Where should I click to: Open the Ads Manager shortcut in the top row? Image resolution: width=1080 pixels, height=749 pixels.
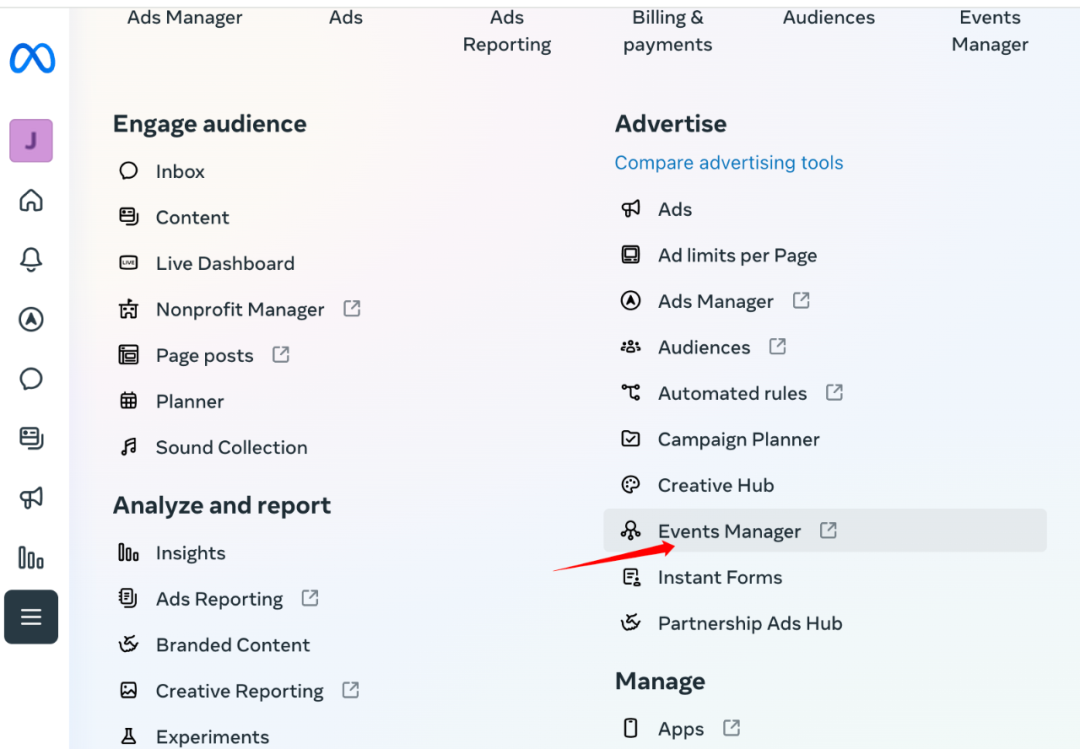click(x=185, y=17)
